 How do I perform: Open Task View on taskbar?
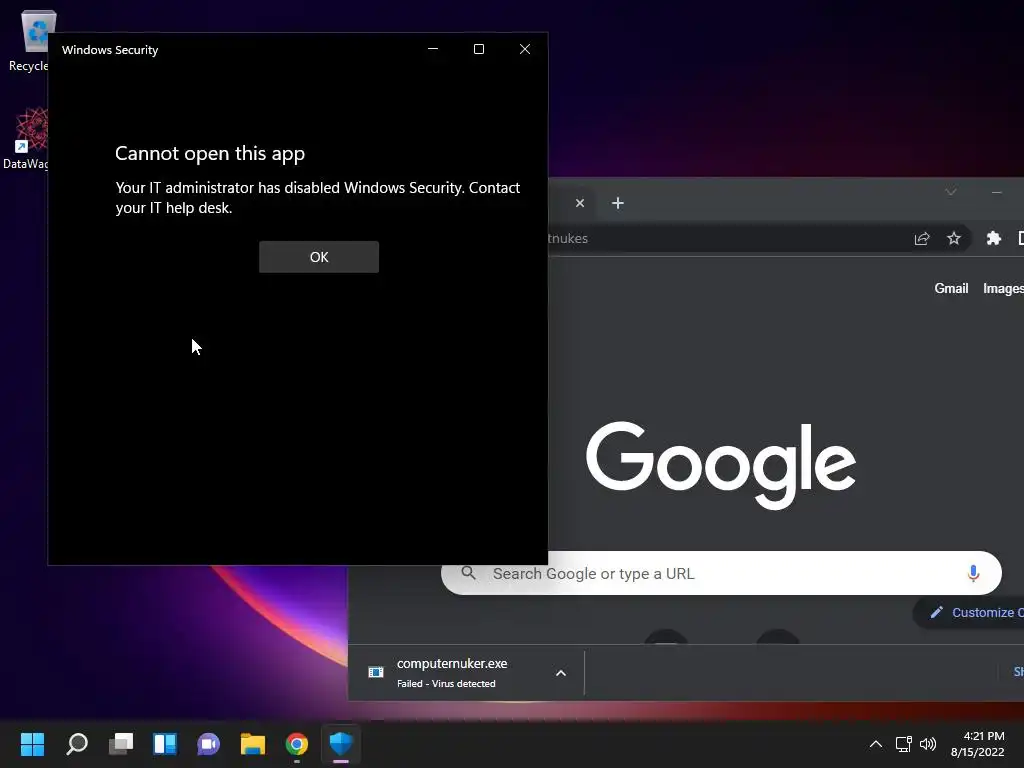[121, 744]
